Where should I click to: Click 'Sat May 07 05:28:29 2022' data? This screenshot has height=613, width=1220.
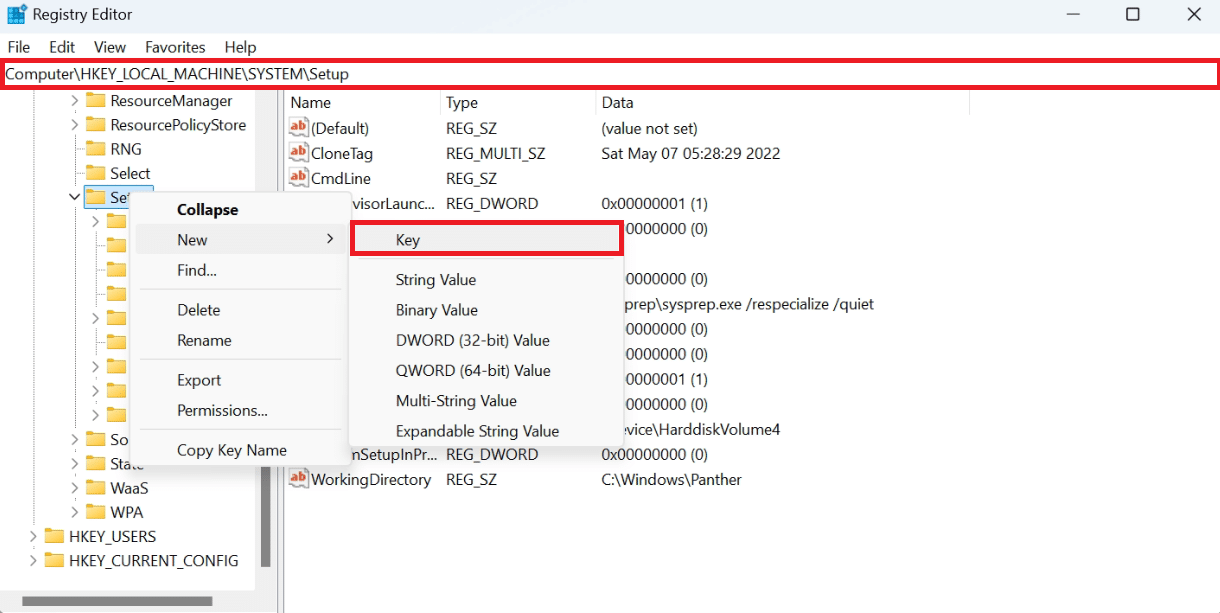click(x=691, y=153)
